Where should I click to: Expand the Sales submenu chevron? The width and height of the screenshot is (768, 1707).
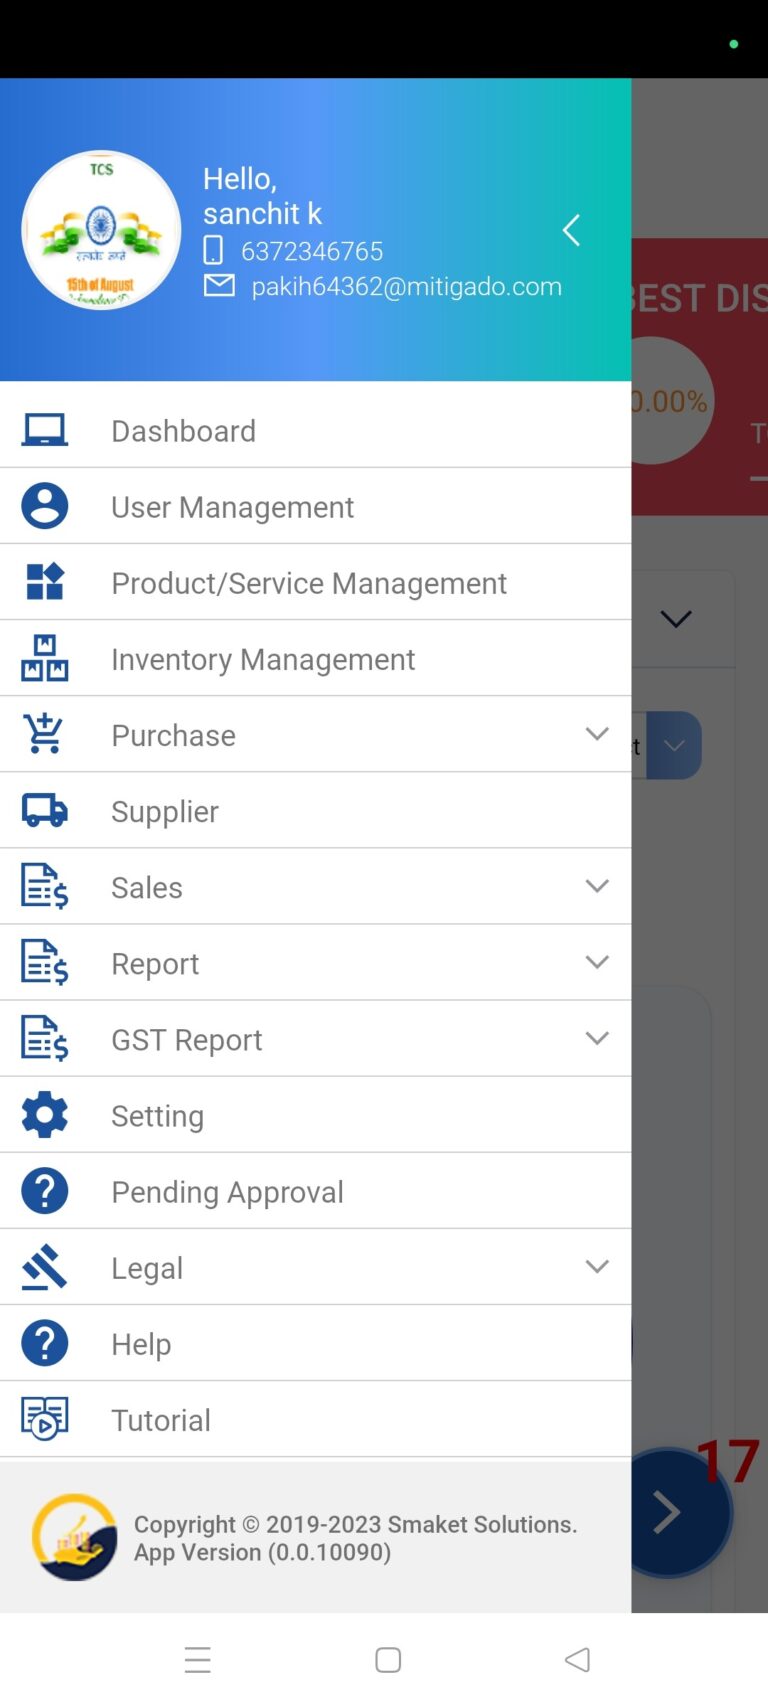597,886
